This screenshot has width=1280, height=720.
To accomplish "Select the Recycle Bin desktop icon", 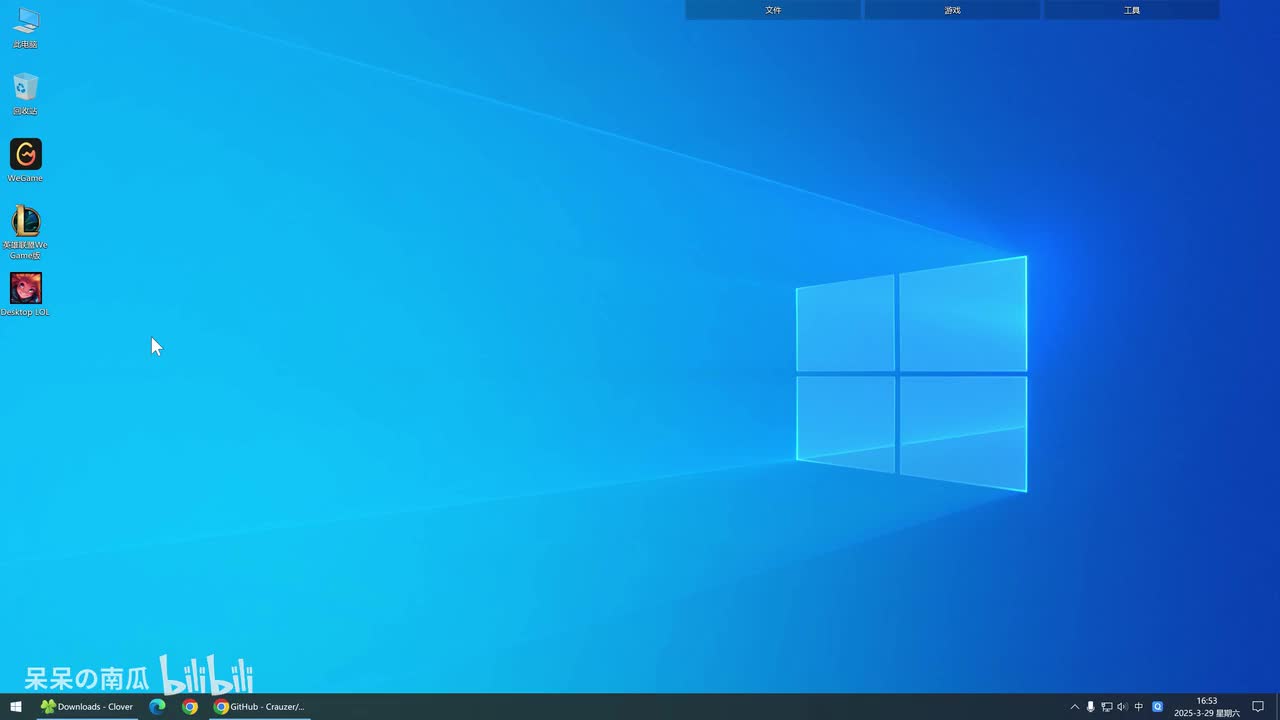I will tap(25, 94).
